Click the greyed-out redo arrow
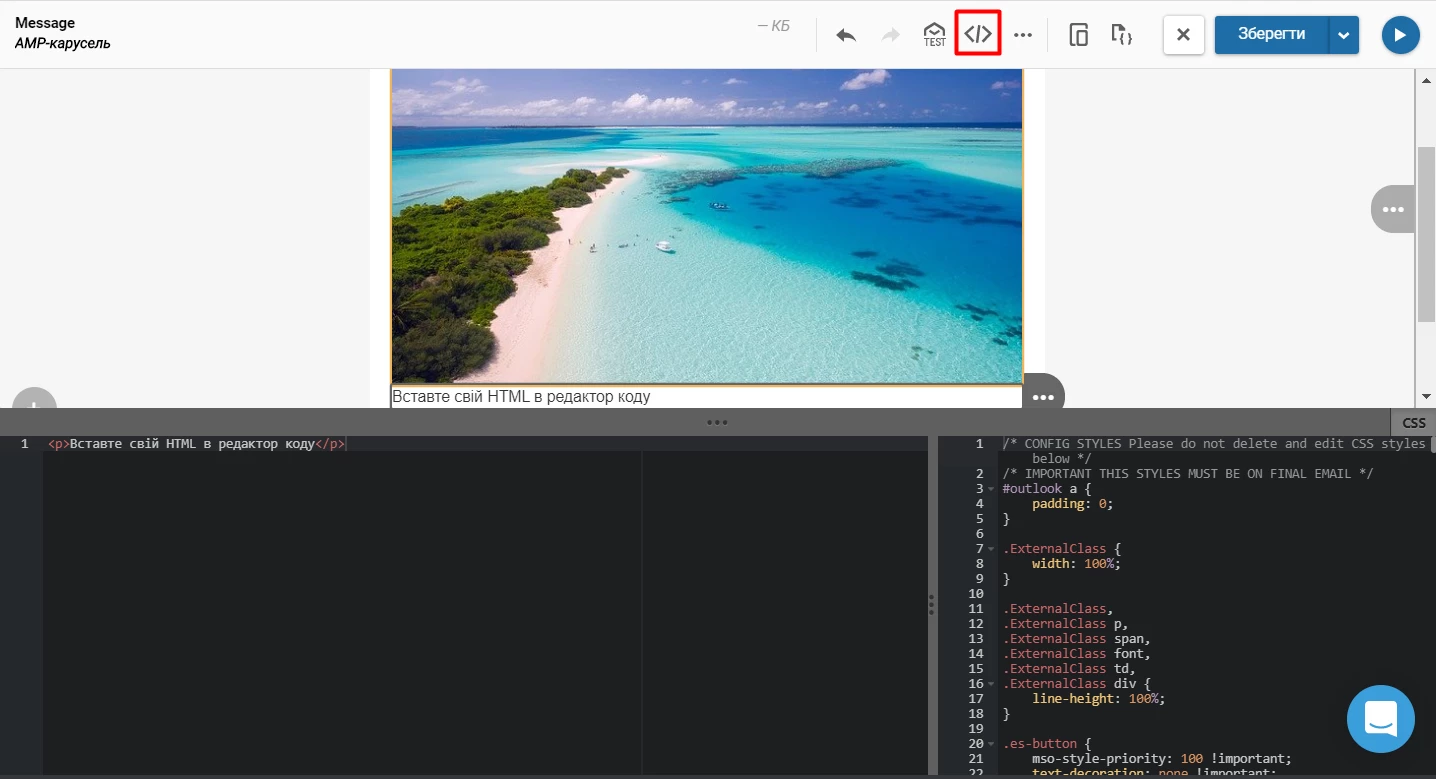This screenshot has height=779, width=1436. pos(890,35)
